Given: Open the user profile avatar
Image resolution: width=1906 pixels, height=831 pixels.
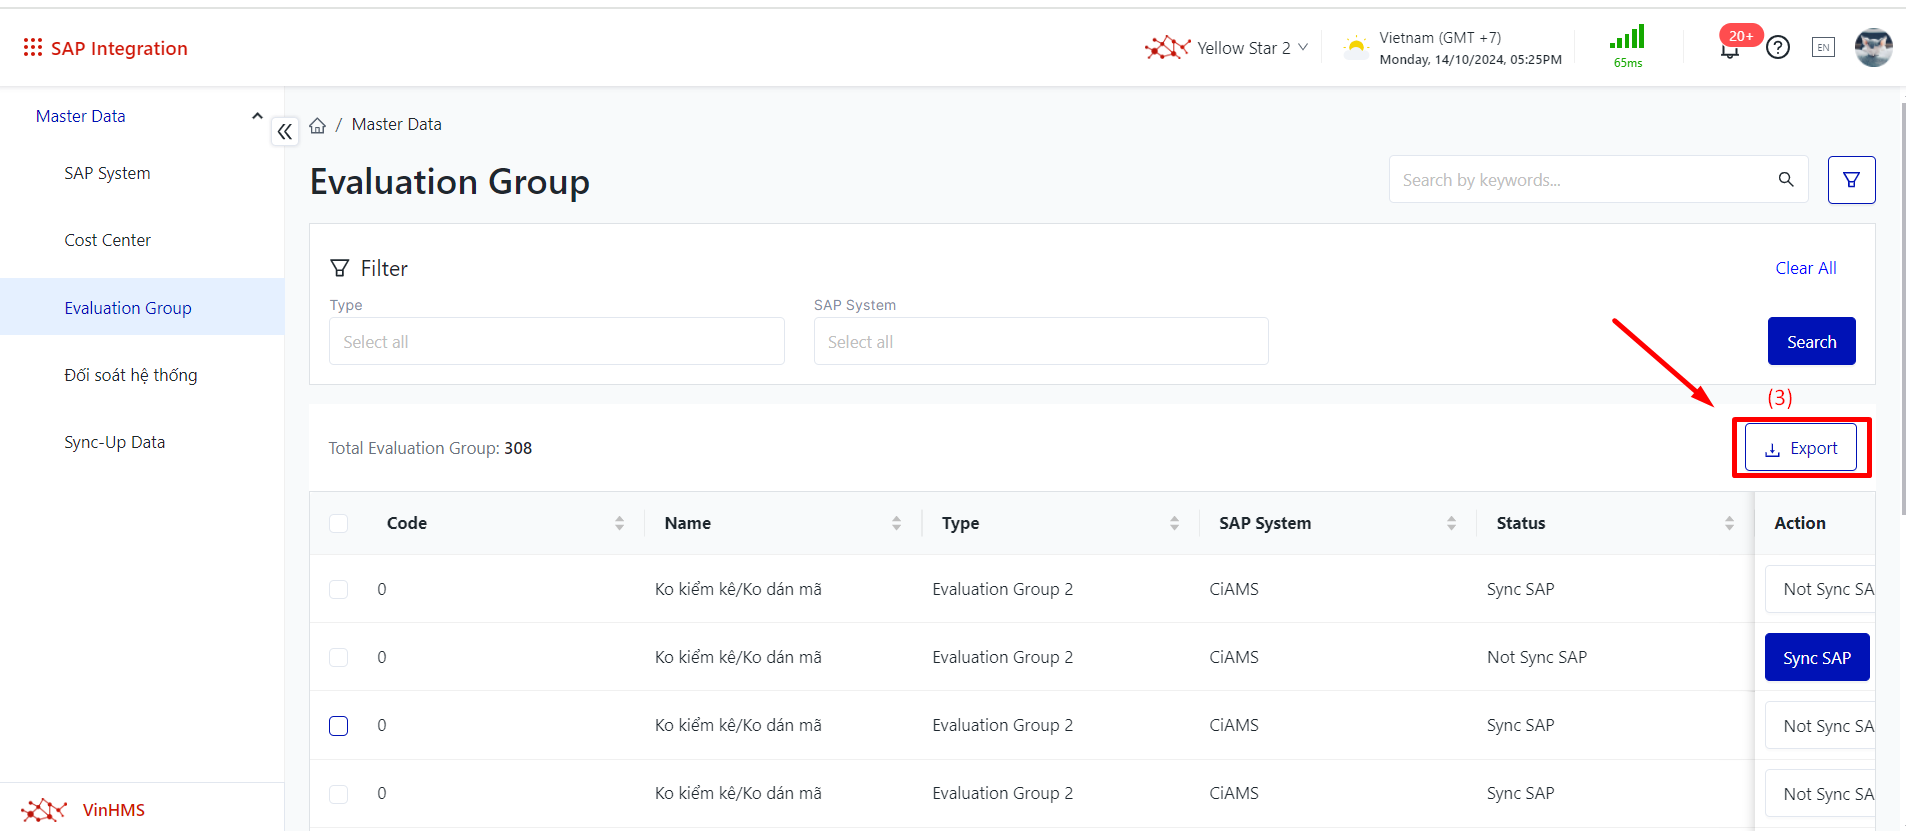Looking at the screenshot, I should pyautogui.click(x=1872, y=47).
